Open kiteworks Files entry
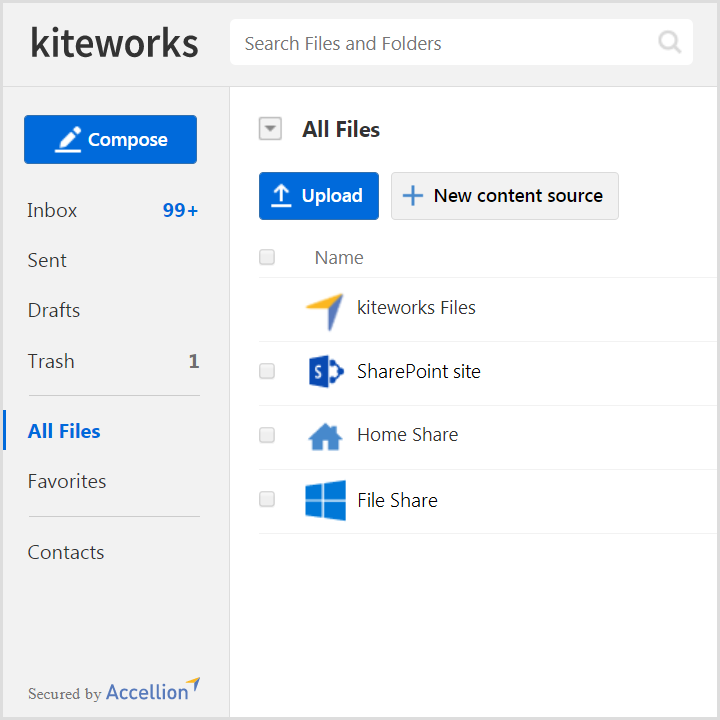 (x=416, y=308)
